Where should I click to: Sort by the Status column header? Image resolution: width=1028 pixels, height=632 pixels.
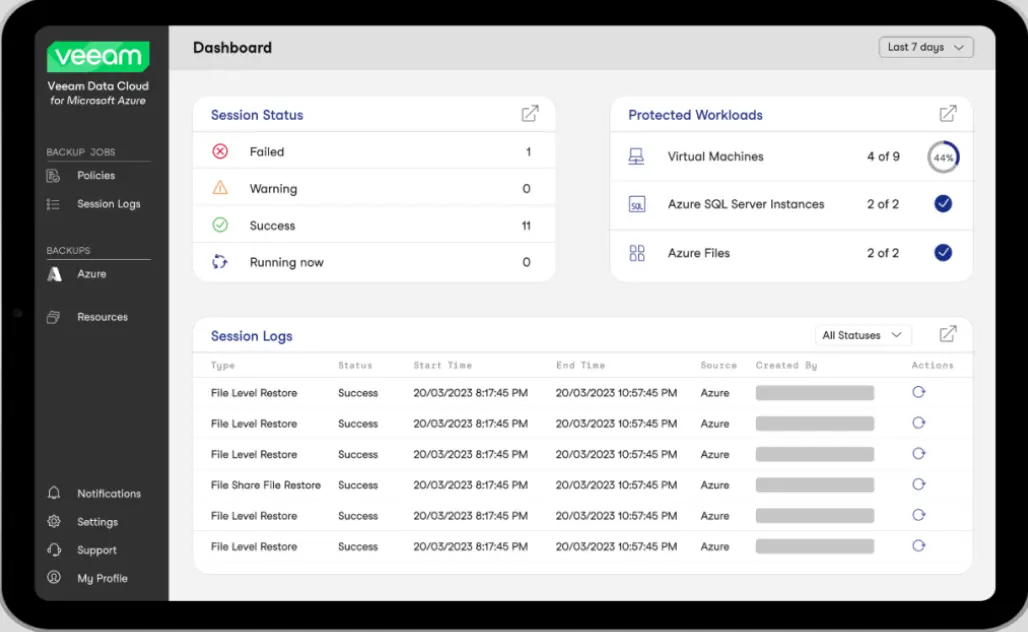pyautogui.click(x=355, y=365)
